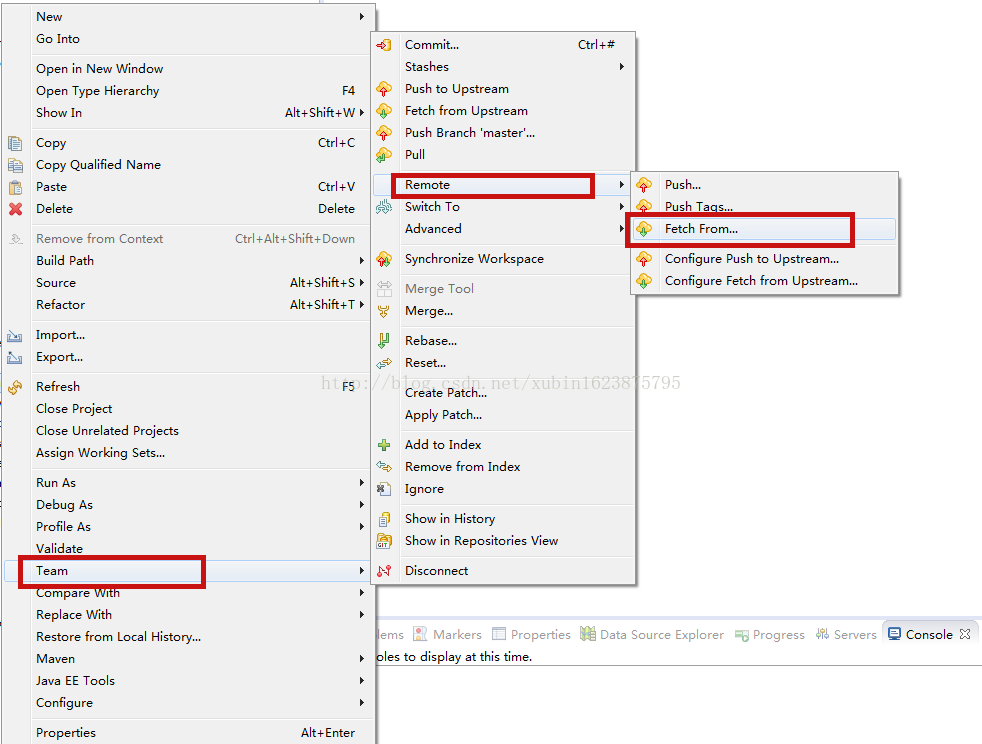The image size is (982, 744).
Task: Click the Remove from Index icon
Action: pyautogui.click(x=384, y=467)
